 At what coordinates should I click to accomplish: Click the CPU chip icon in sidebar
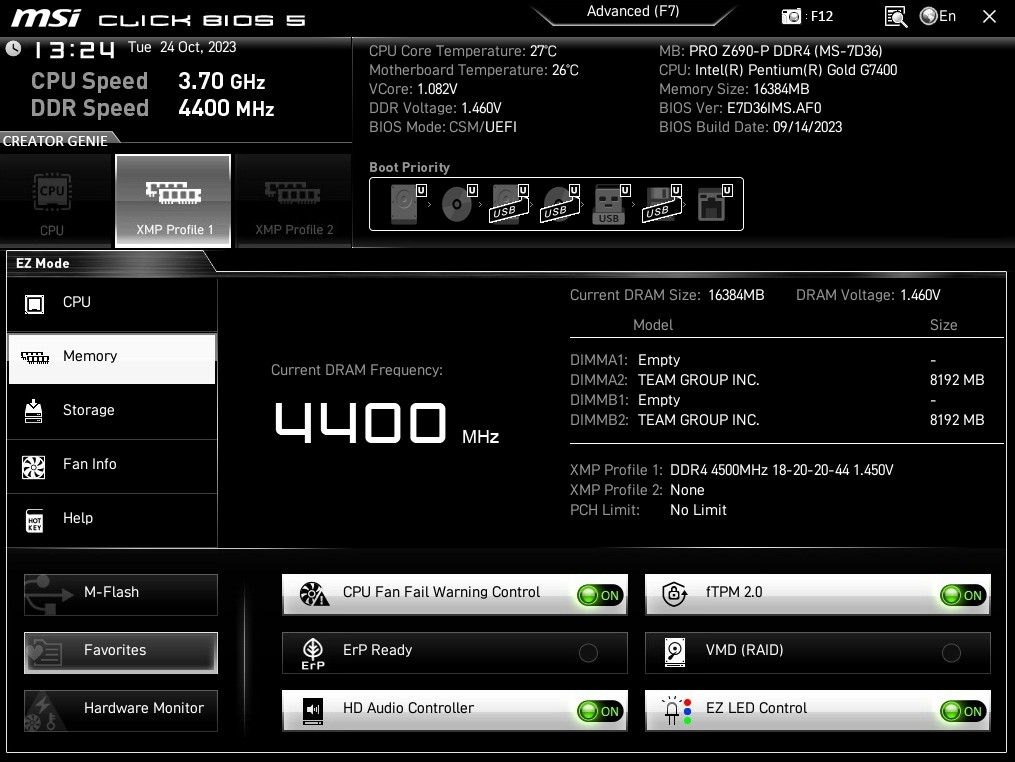click(34, 304)
